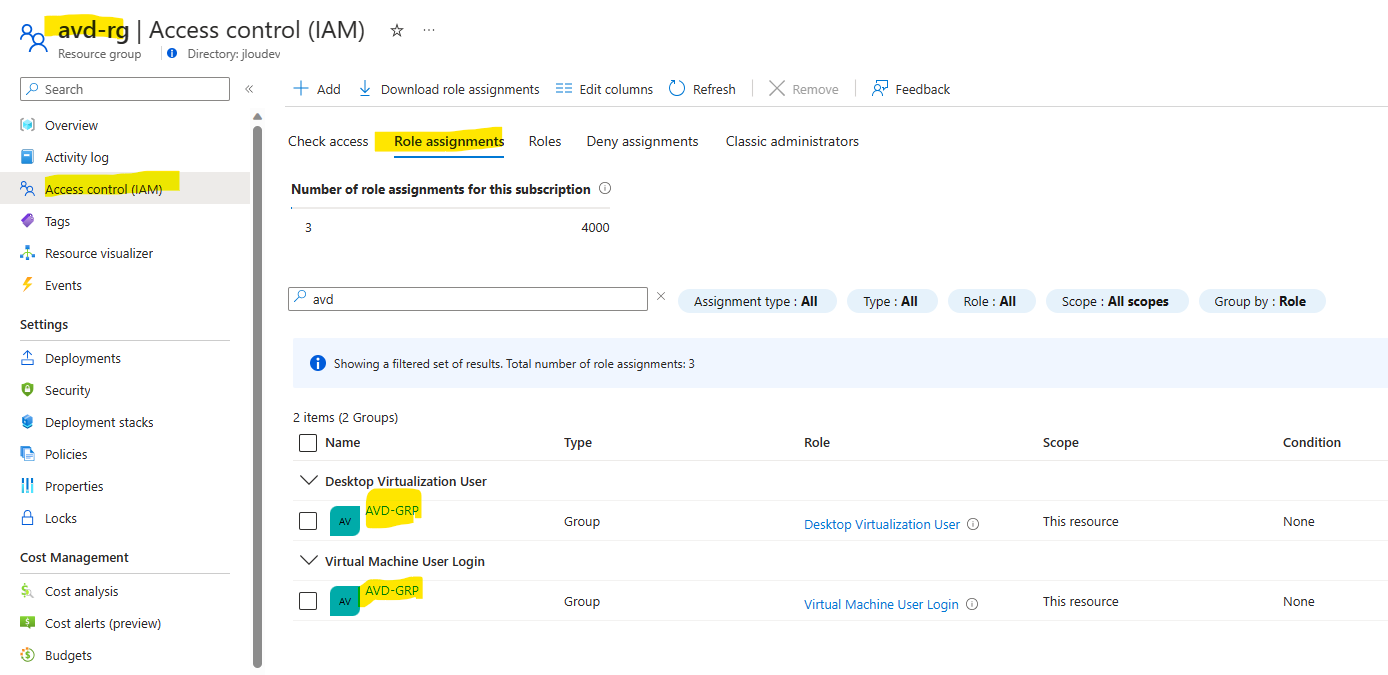The image size is (1388, 675).
Task: Click the Feedback button
Action: click(x=911, y=89)
